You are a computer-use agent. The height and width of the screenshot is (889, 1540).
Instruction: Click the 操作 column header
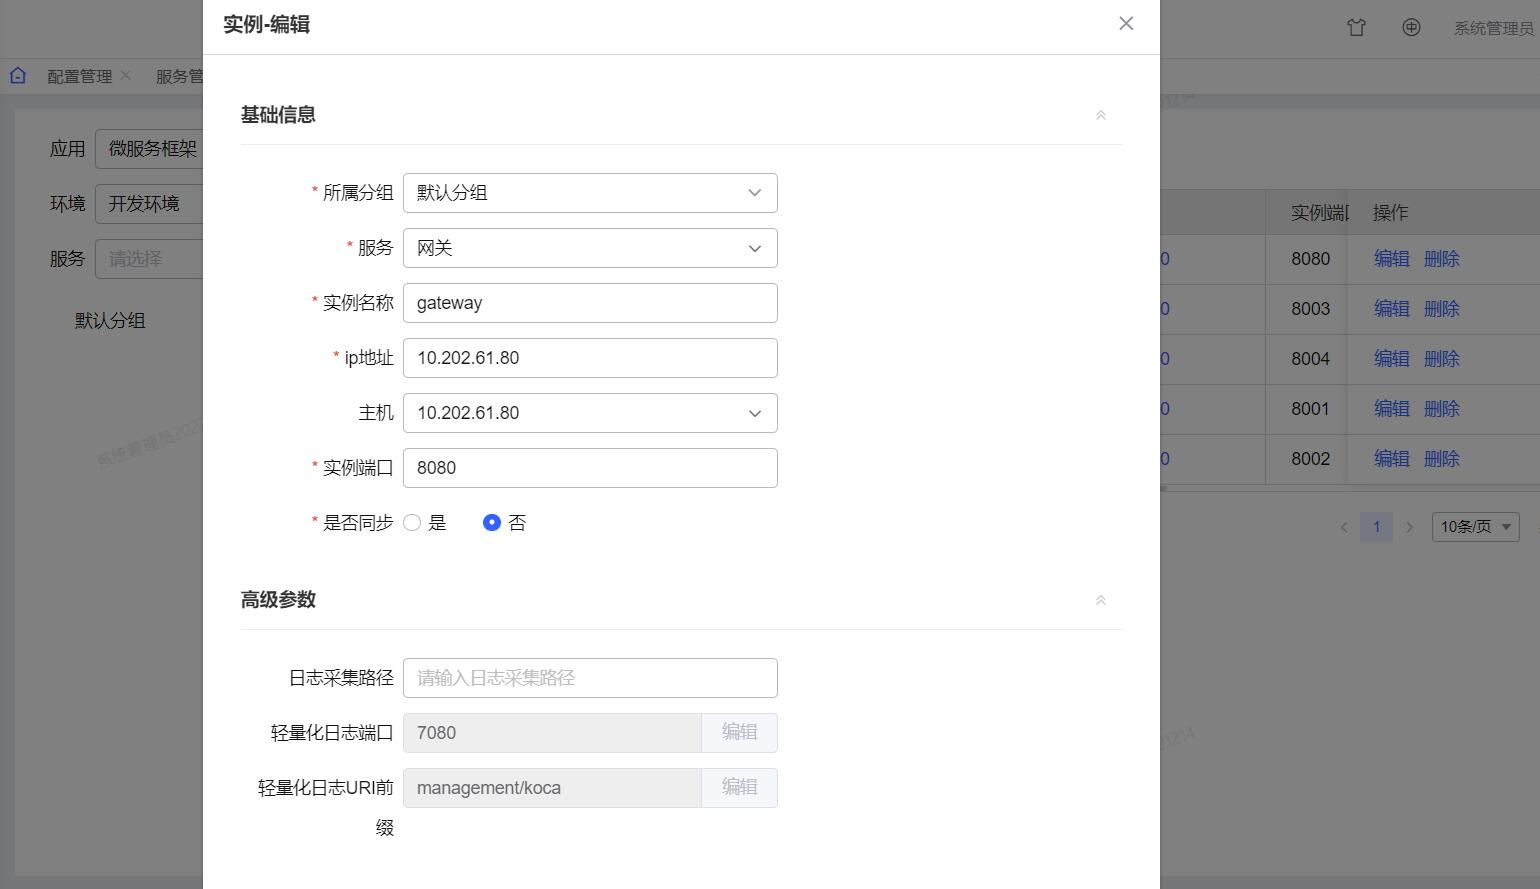coord(1390,213)
